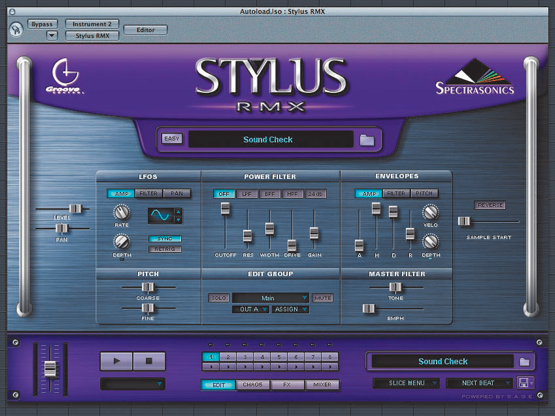The height and width of the screenshot is (416, 555).
Task: Click the play button
Action: [116, 361]
